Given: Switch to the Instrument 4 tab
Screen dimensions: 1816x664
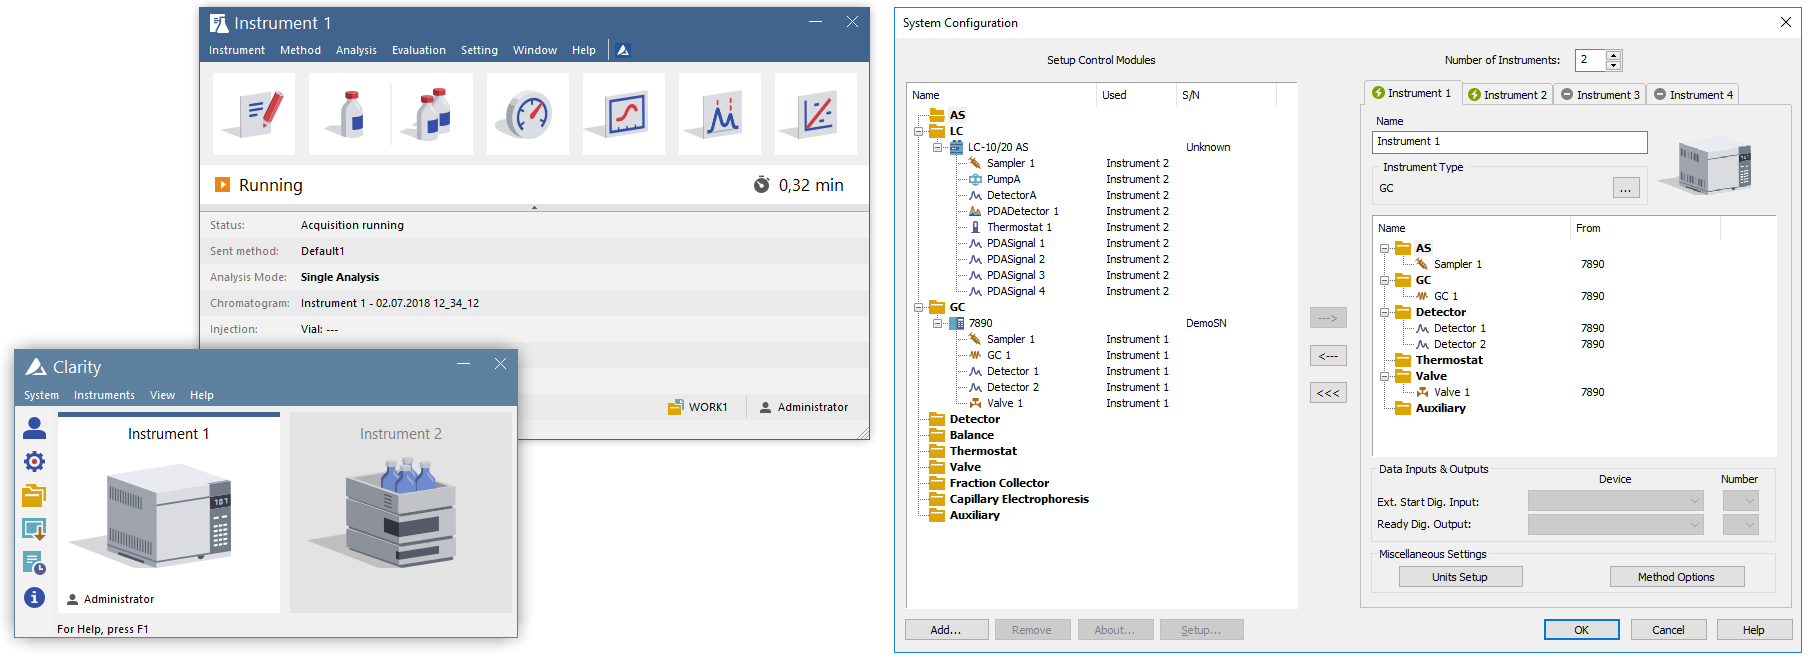Looking at the screenshot, I should 1693,94.
